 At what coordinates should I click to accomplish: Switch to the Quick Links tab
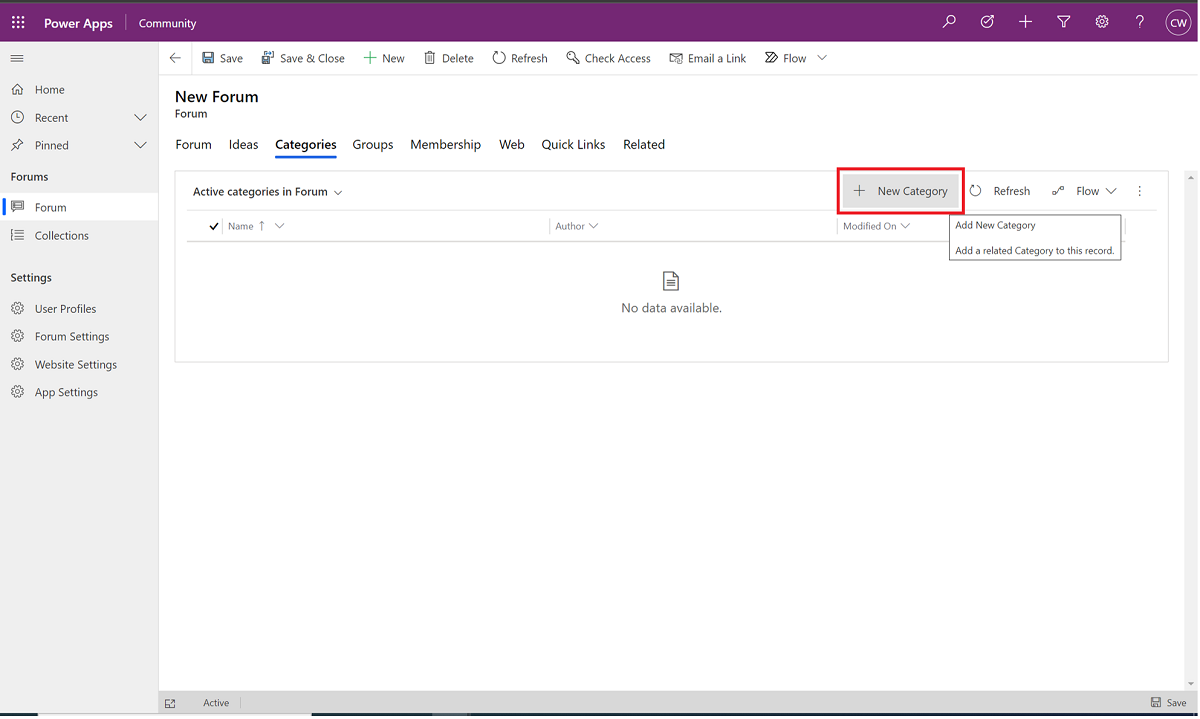pos(573,144)
